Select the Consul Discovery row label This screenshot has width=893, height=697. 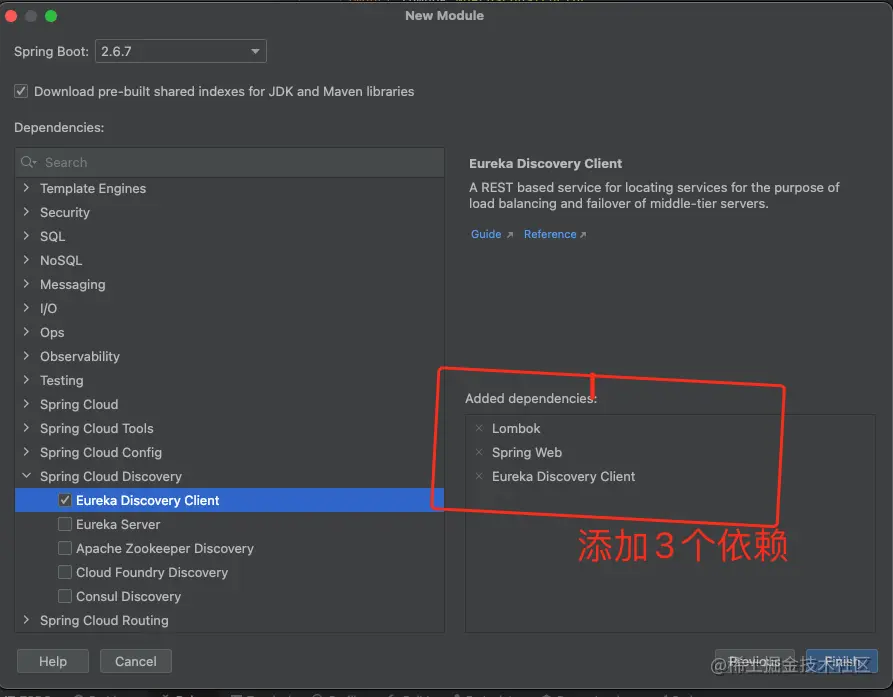(128, 596)
